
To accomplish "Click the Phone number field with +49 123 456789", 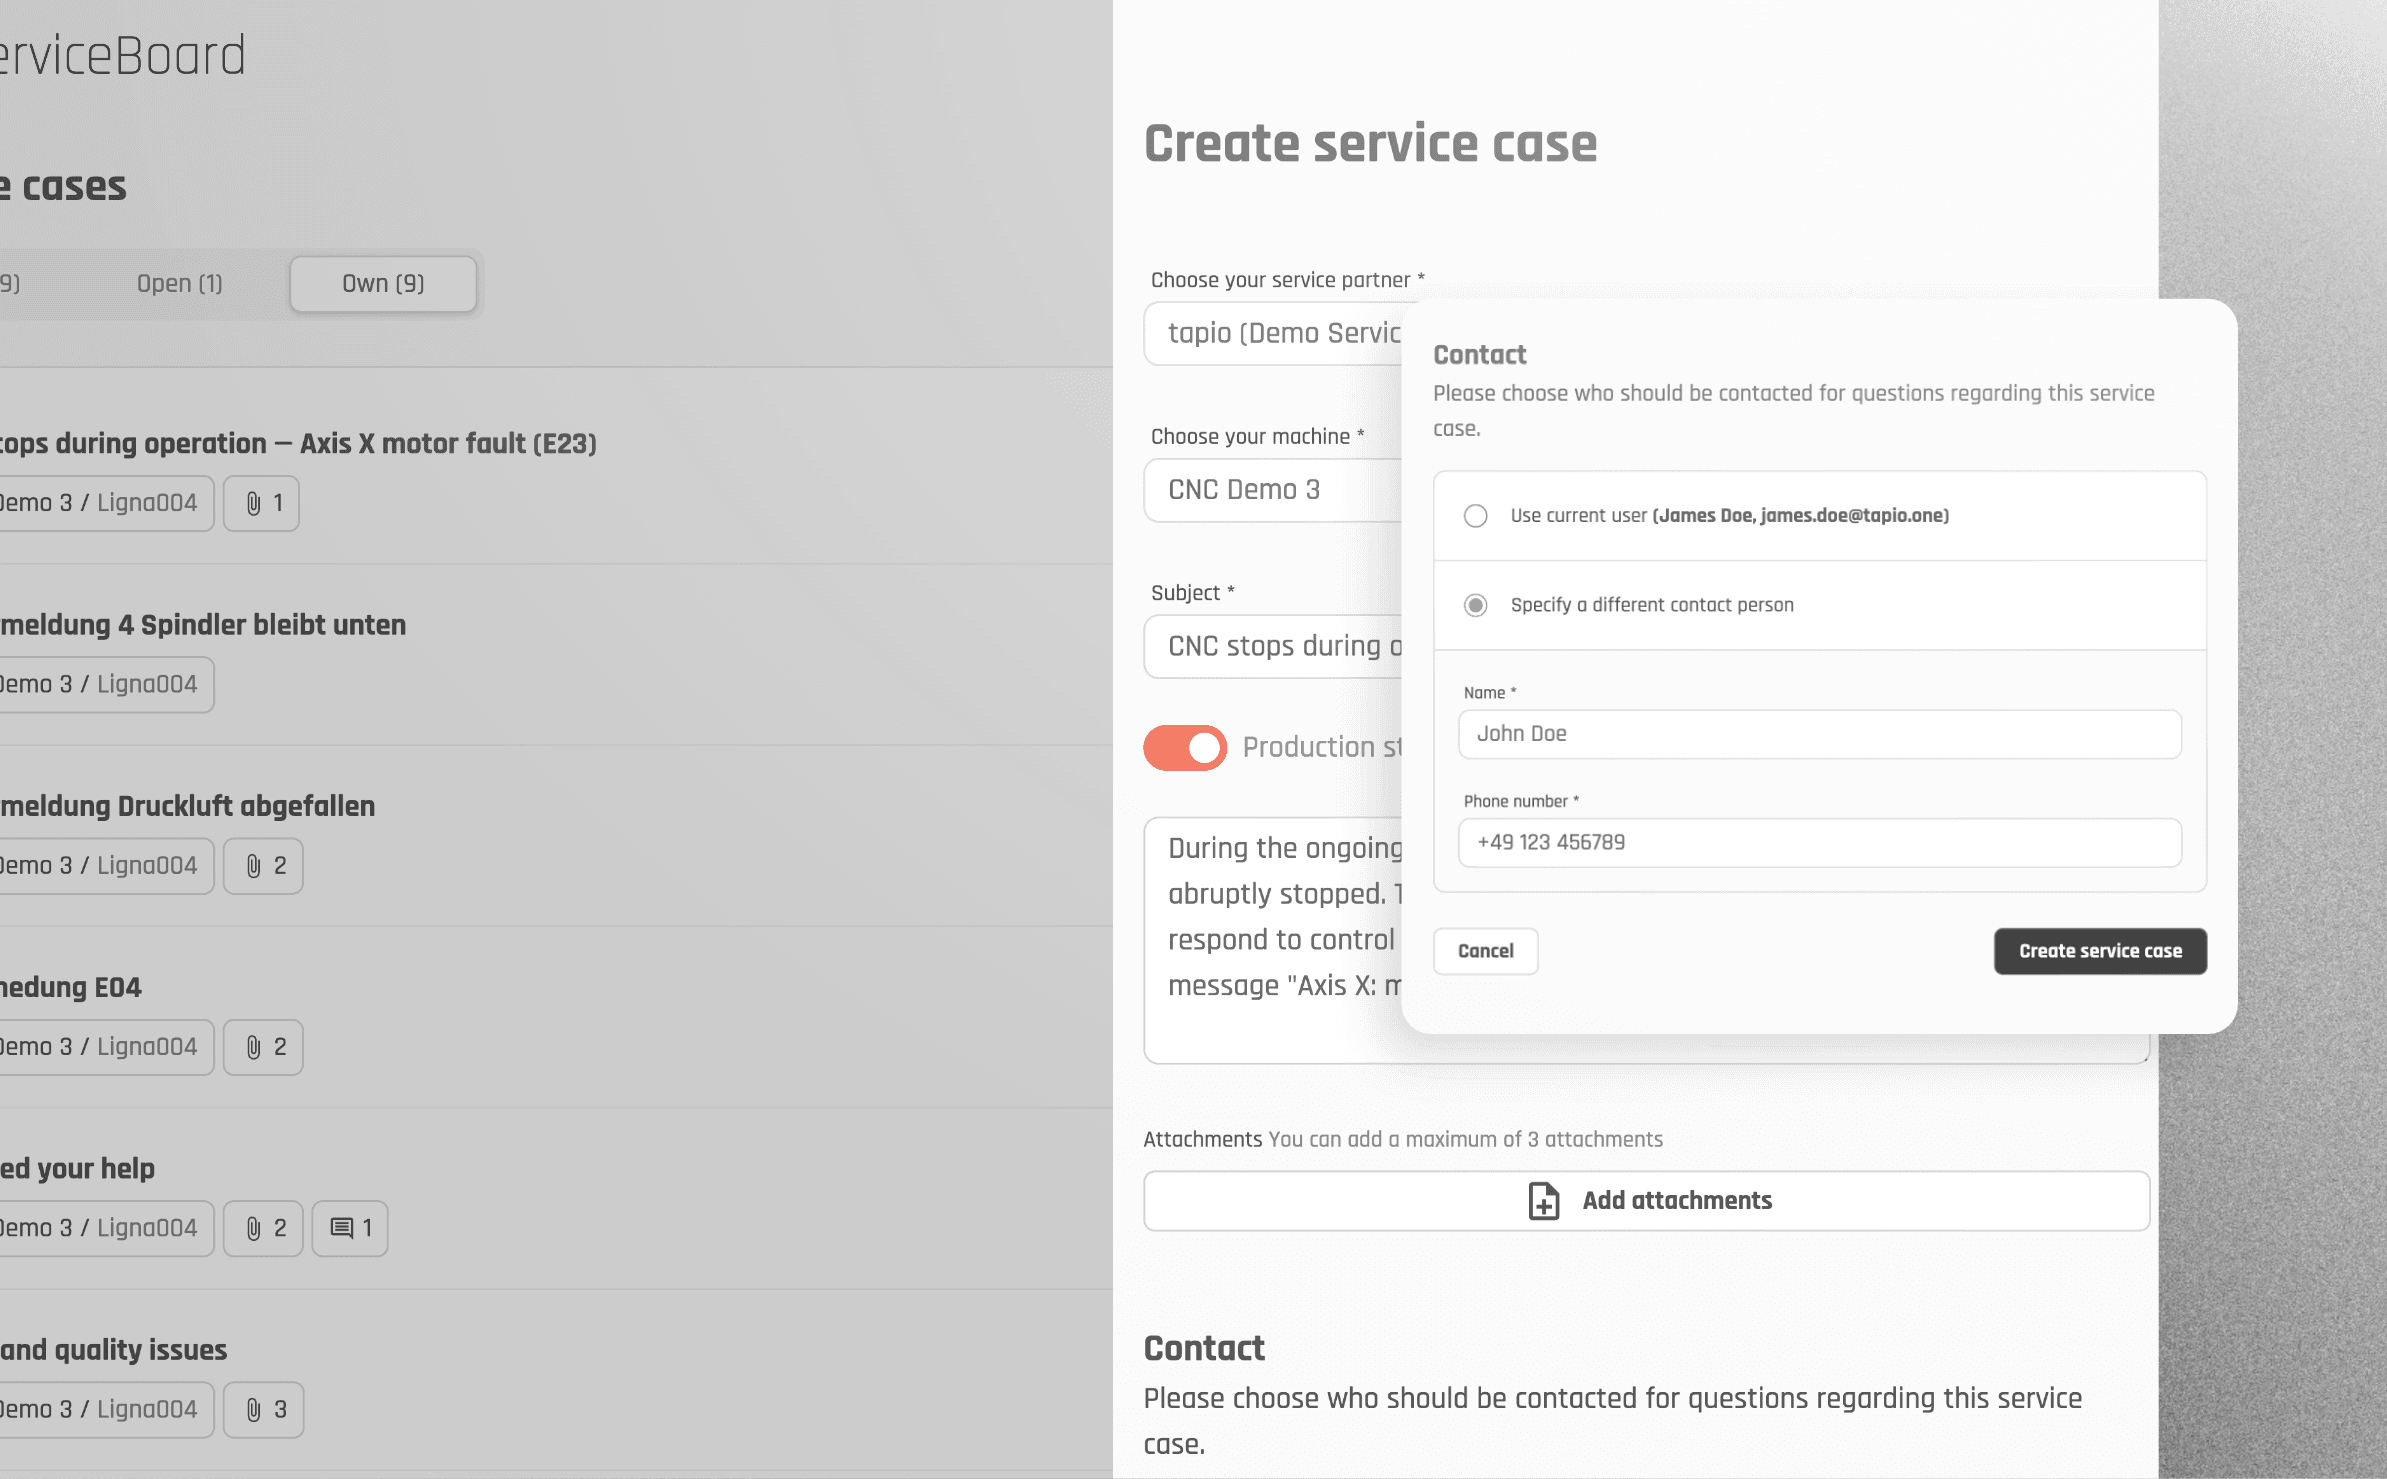I will (1818, 843).
